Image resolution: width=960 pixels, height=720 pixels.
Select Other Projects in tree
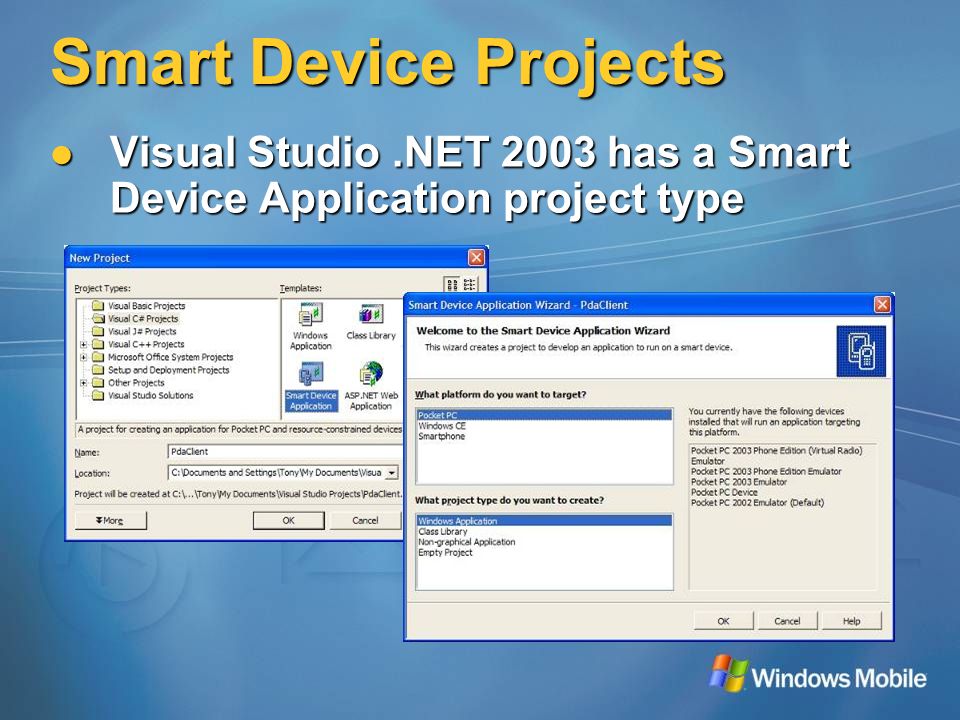136,383
